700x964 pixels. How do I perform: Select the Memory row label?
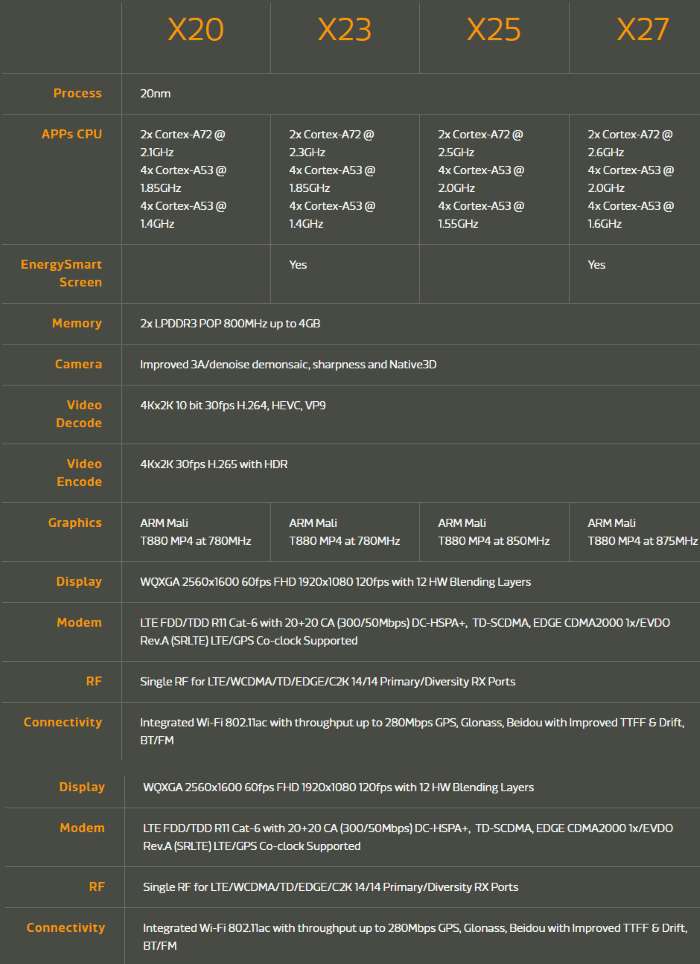click(77, 323)
